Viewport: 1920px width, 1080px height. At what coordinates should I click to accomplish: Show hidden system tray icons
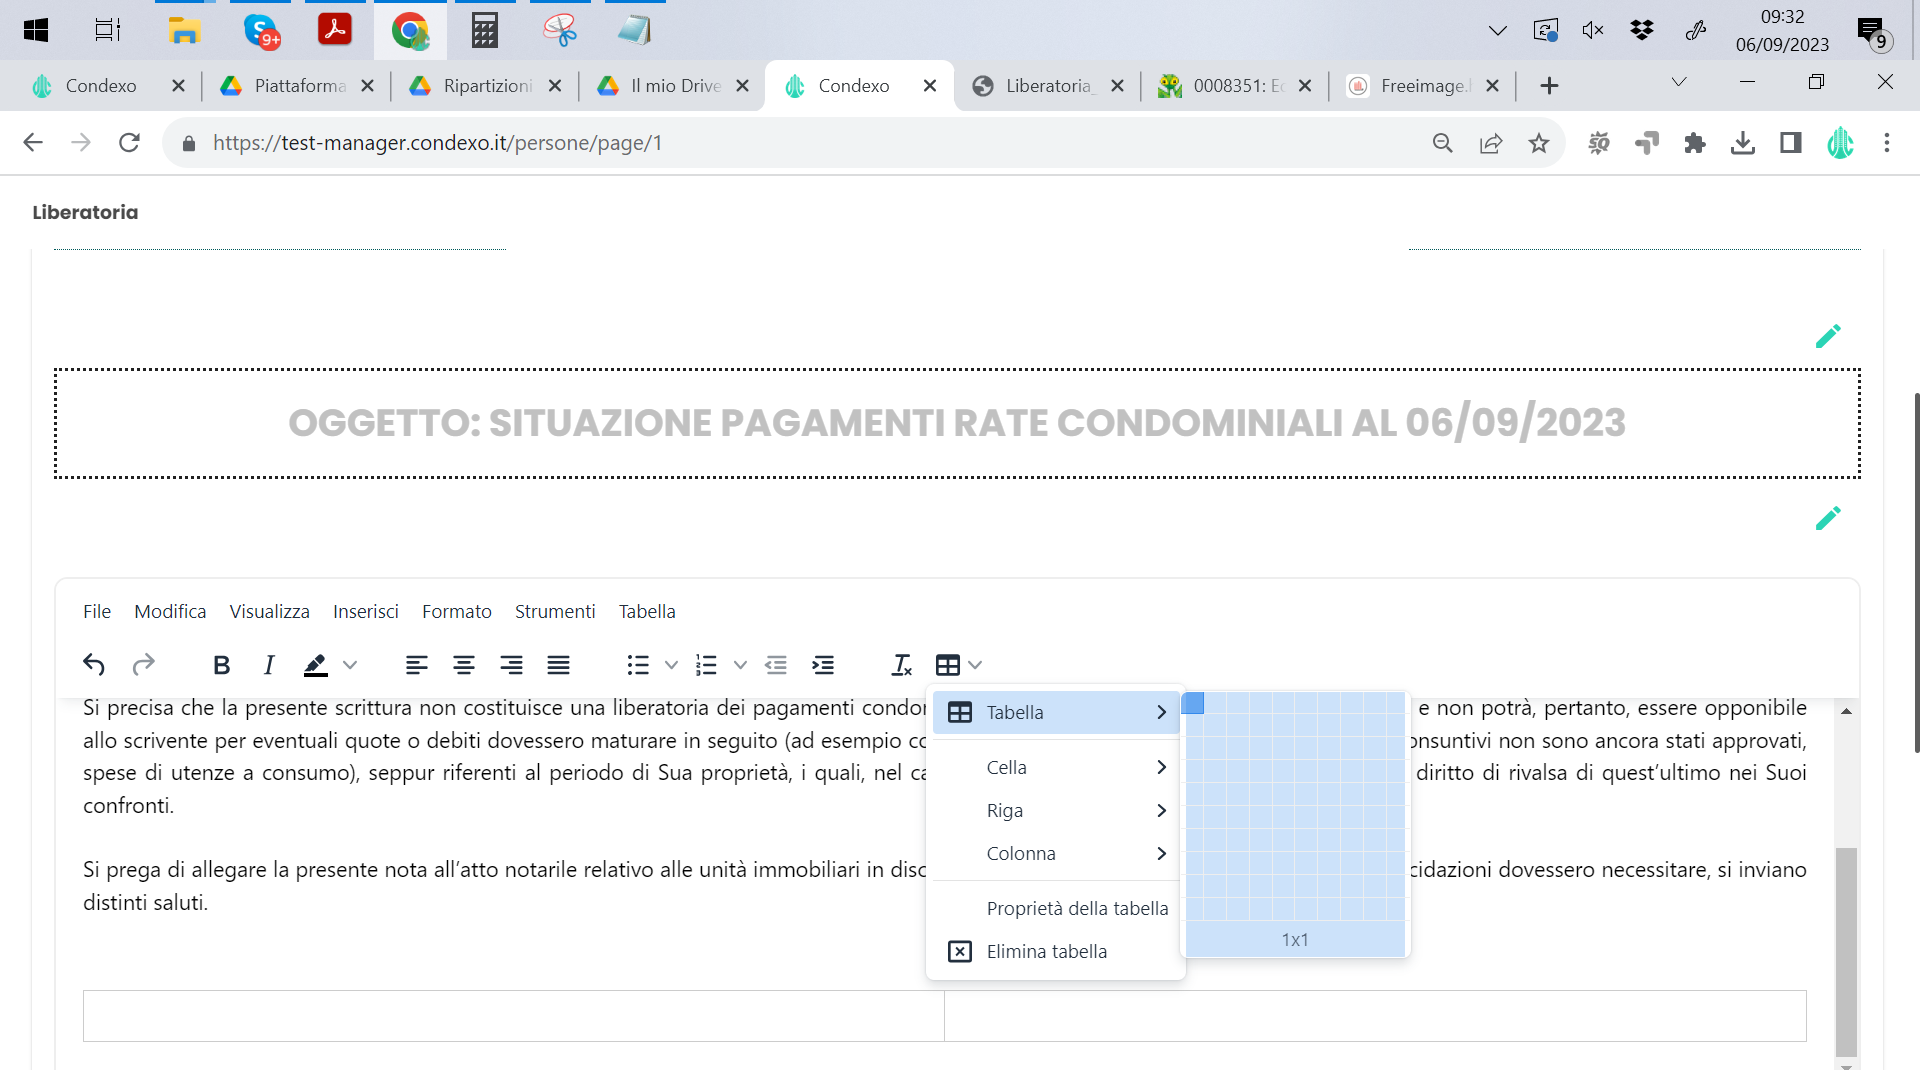(x=1497, y=30)
